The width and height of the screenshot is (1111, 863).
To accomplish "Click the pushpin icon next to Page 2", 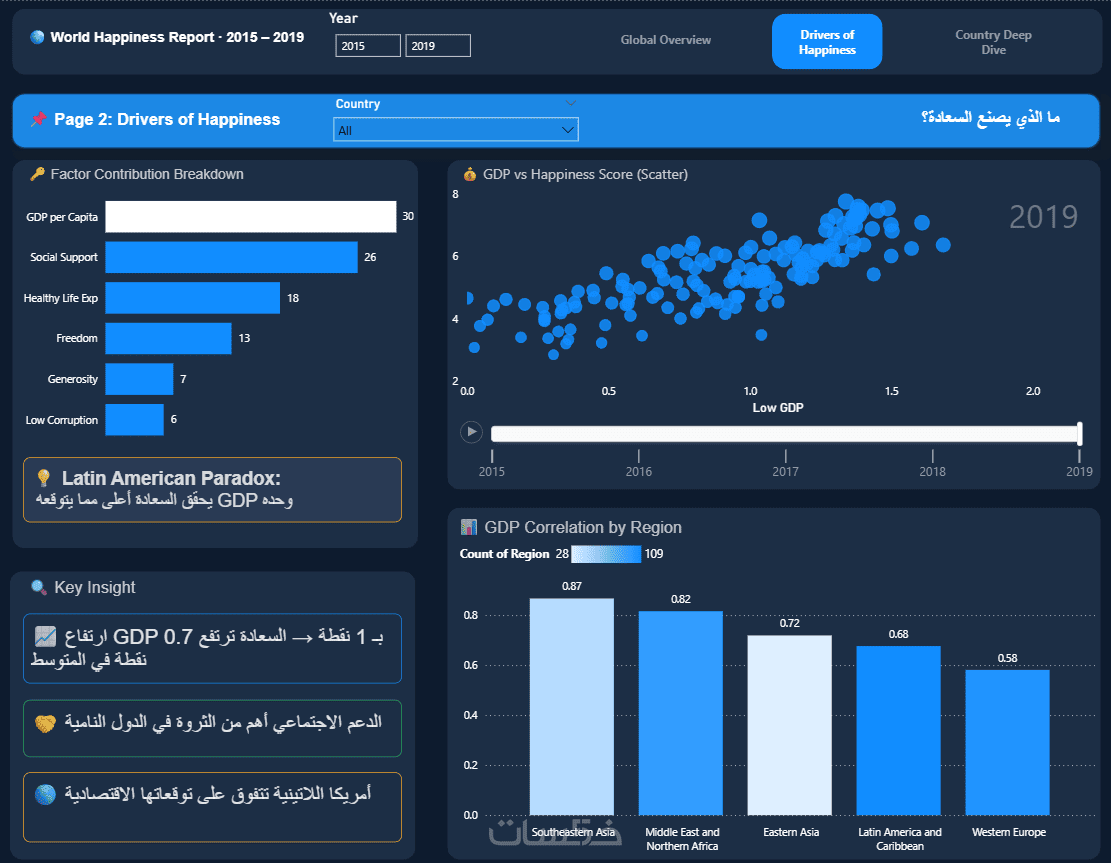I will point(39,119).
